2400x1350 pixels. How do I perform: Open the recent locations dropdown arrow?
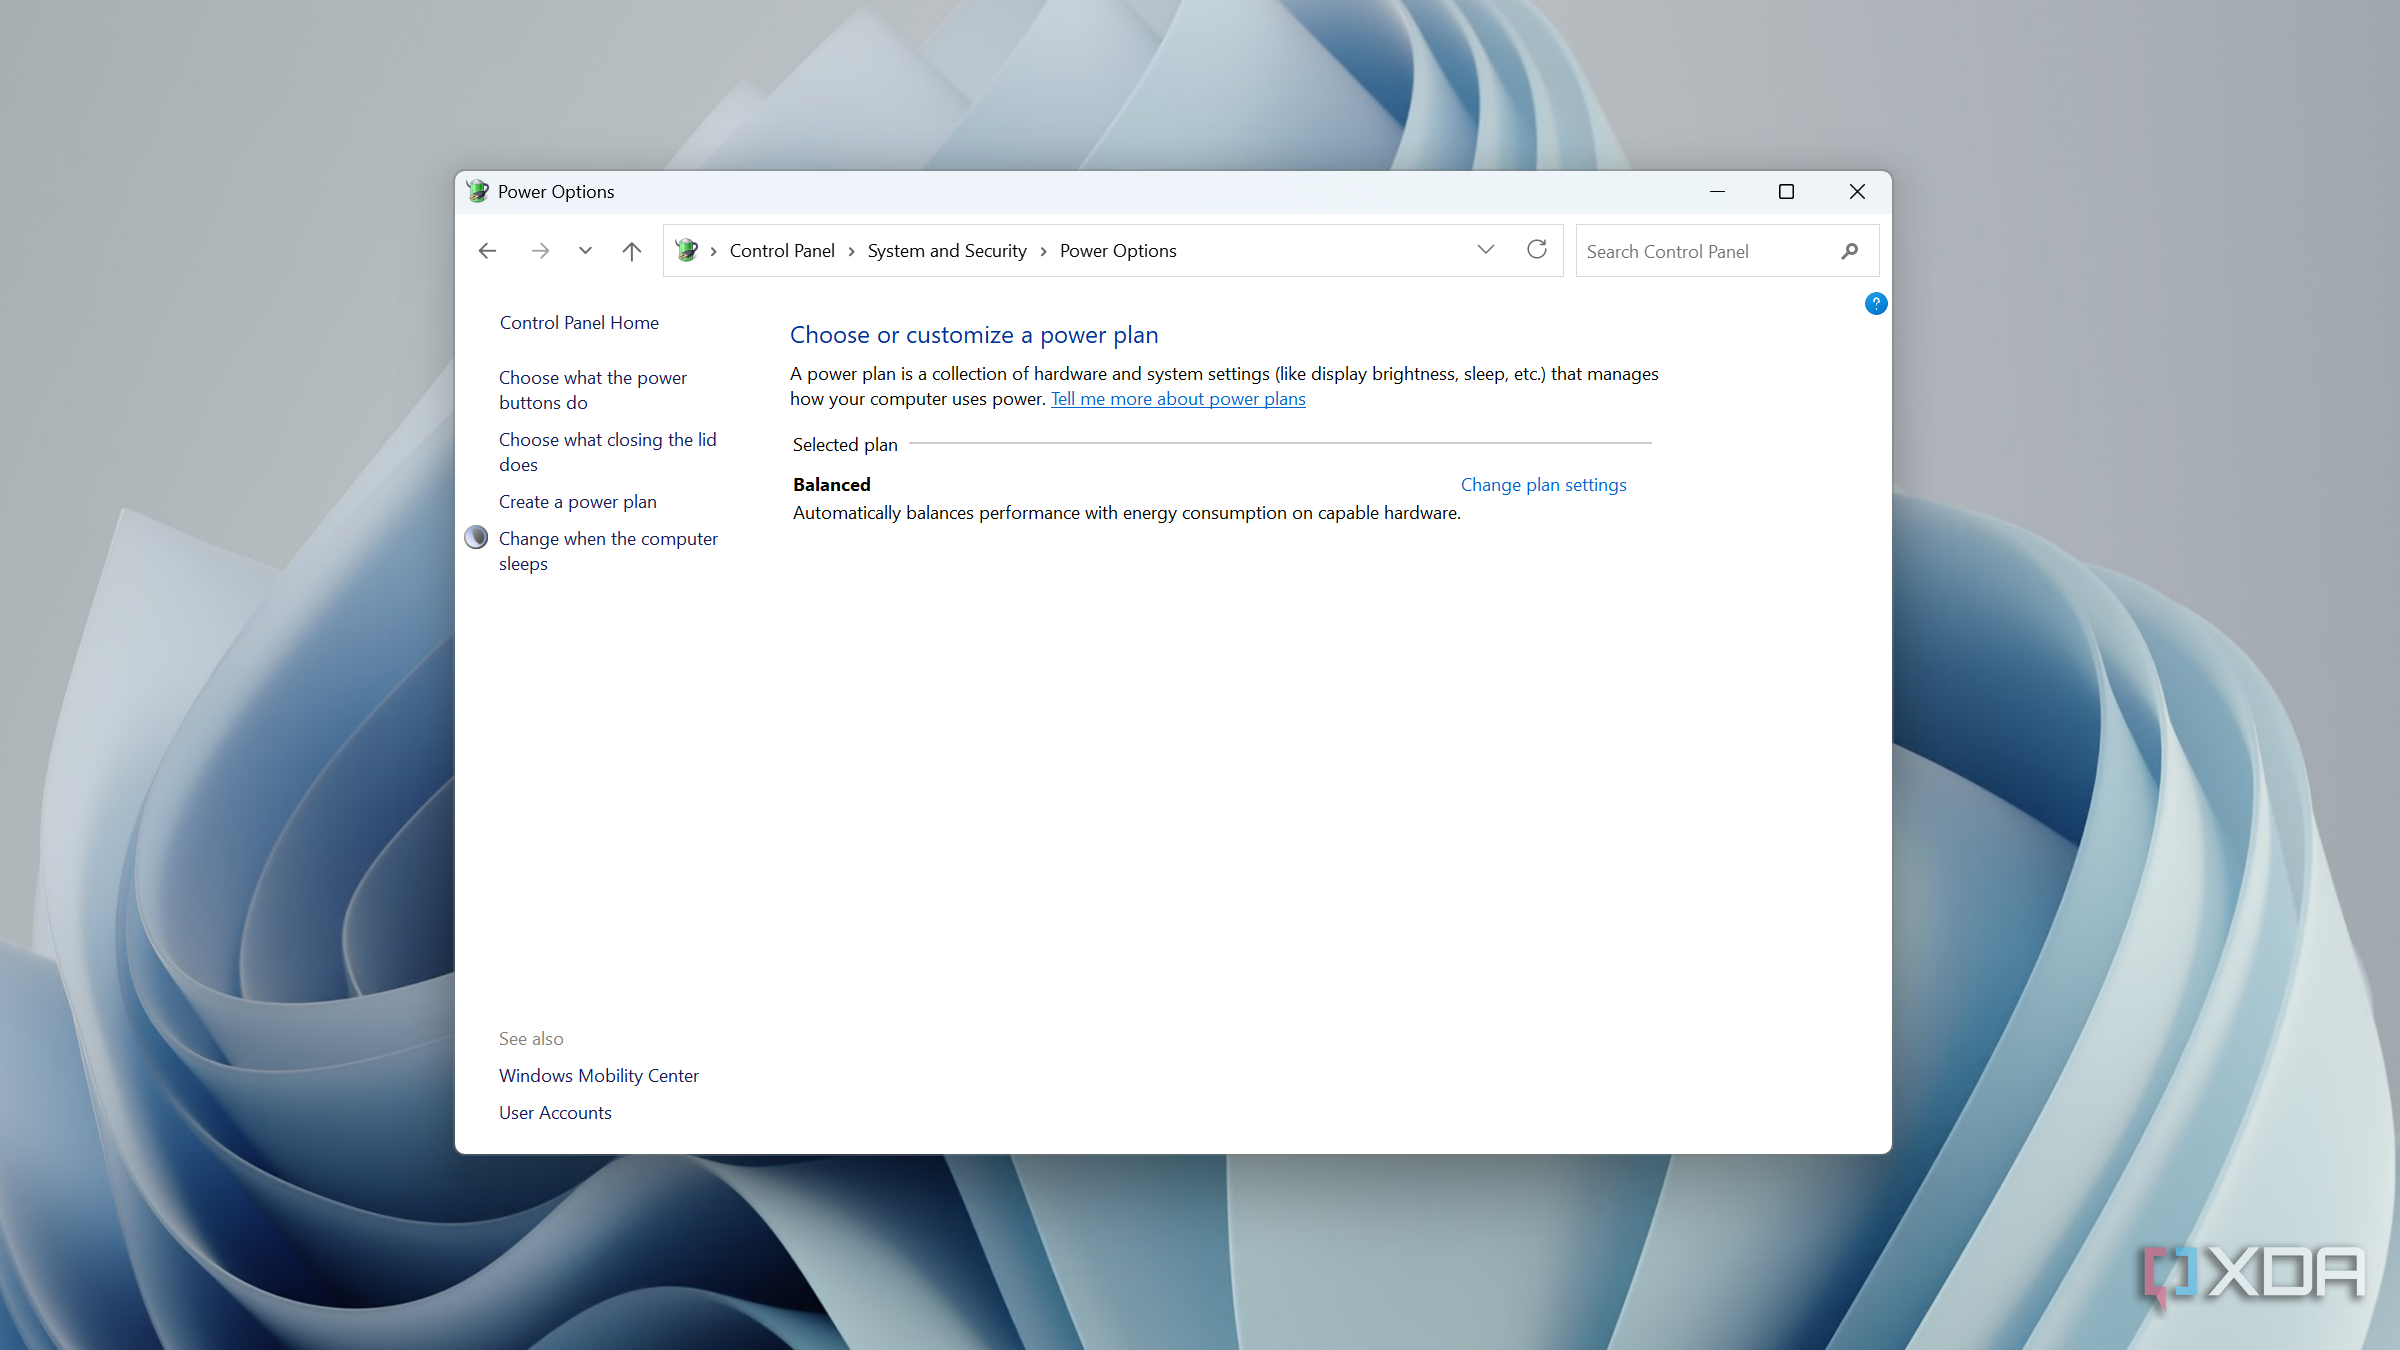click(585, 251)
